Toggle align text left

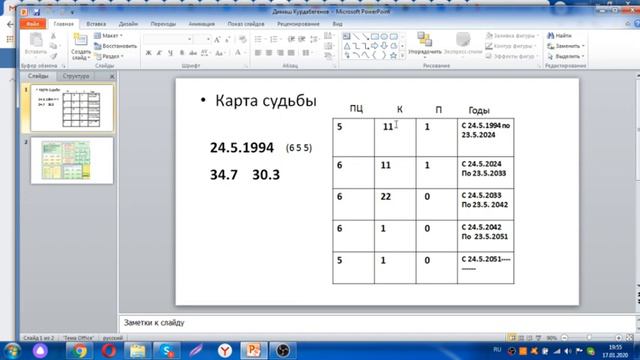258,53
